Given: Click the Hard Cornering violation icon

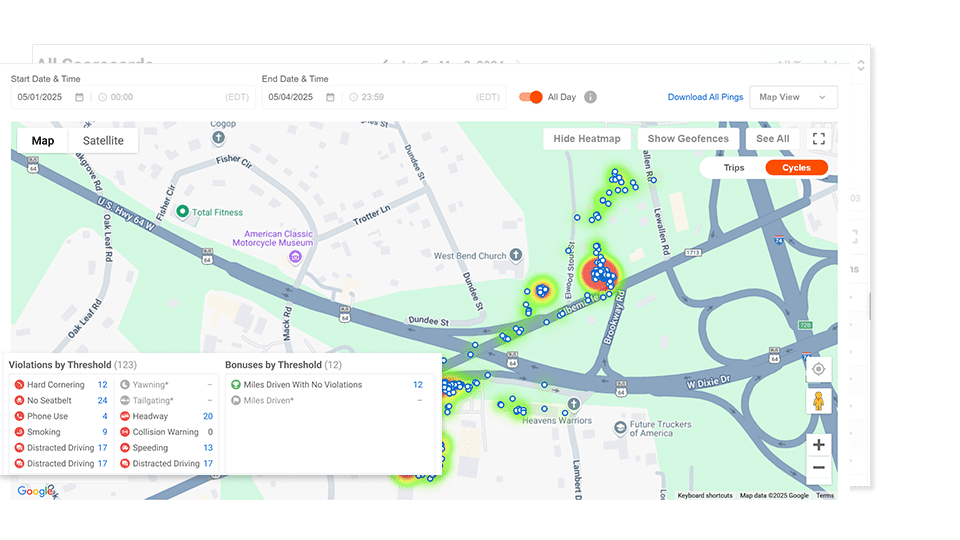Looking at the screenshot, I should click(x=19, y=384).
